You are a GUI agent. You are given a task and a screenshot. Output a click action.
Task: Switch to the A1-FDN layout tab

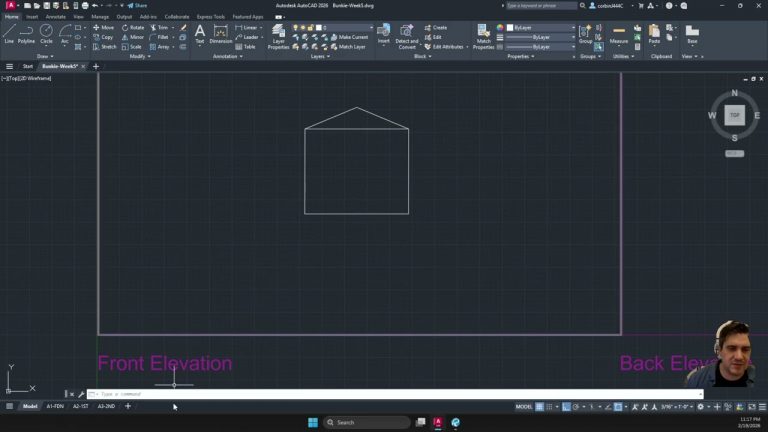[x=56, y=406]
